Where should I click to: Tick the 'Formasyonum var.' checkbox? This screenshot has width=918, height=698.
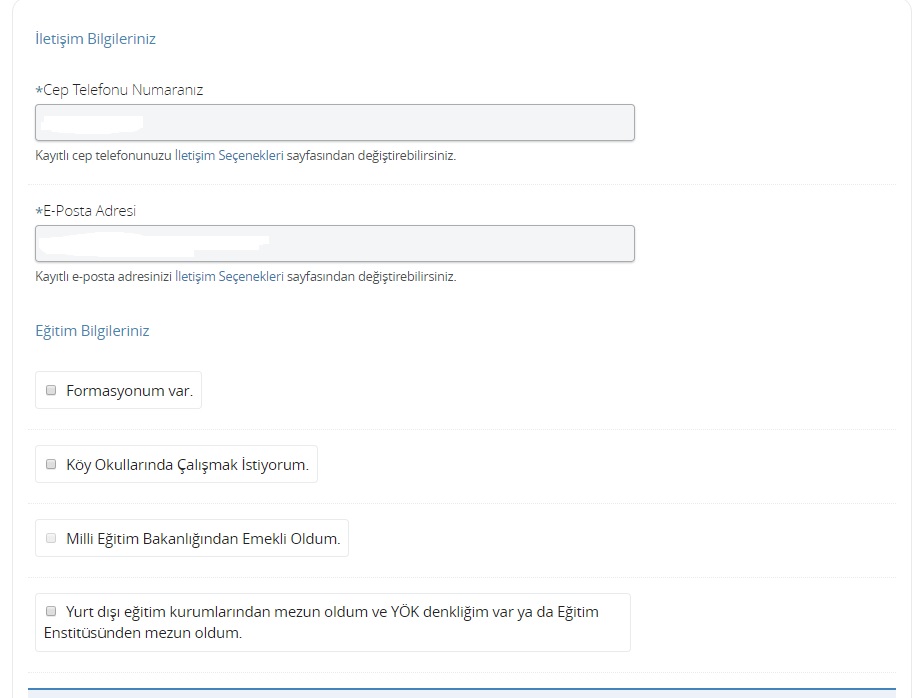coord(51,390)
